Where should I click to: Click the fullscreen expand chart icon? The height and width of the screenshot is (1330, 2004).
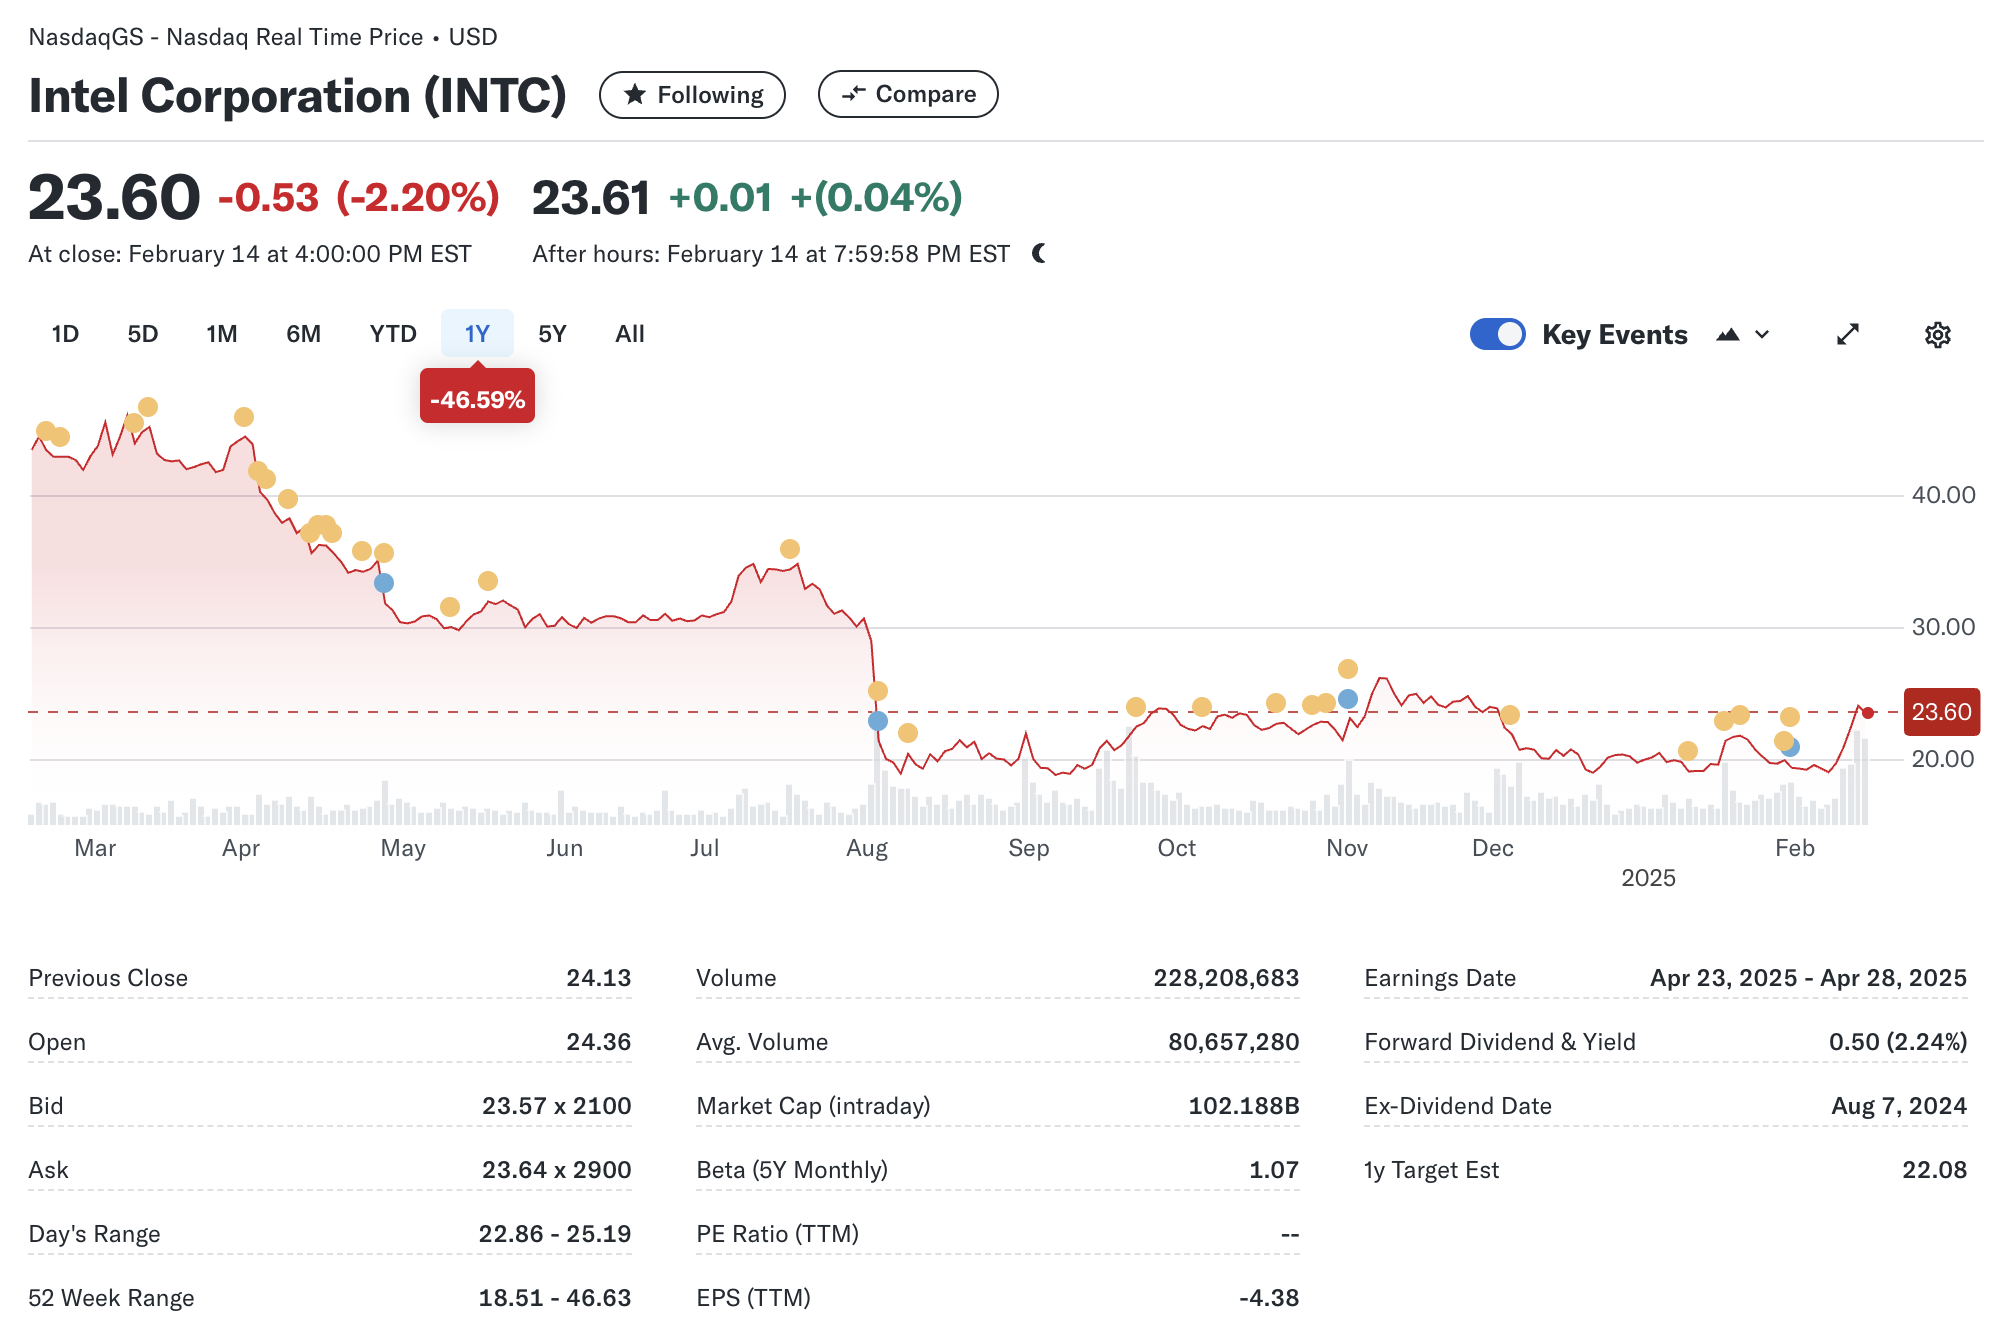point(1847,335)
